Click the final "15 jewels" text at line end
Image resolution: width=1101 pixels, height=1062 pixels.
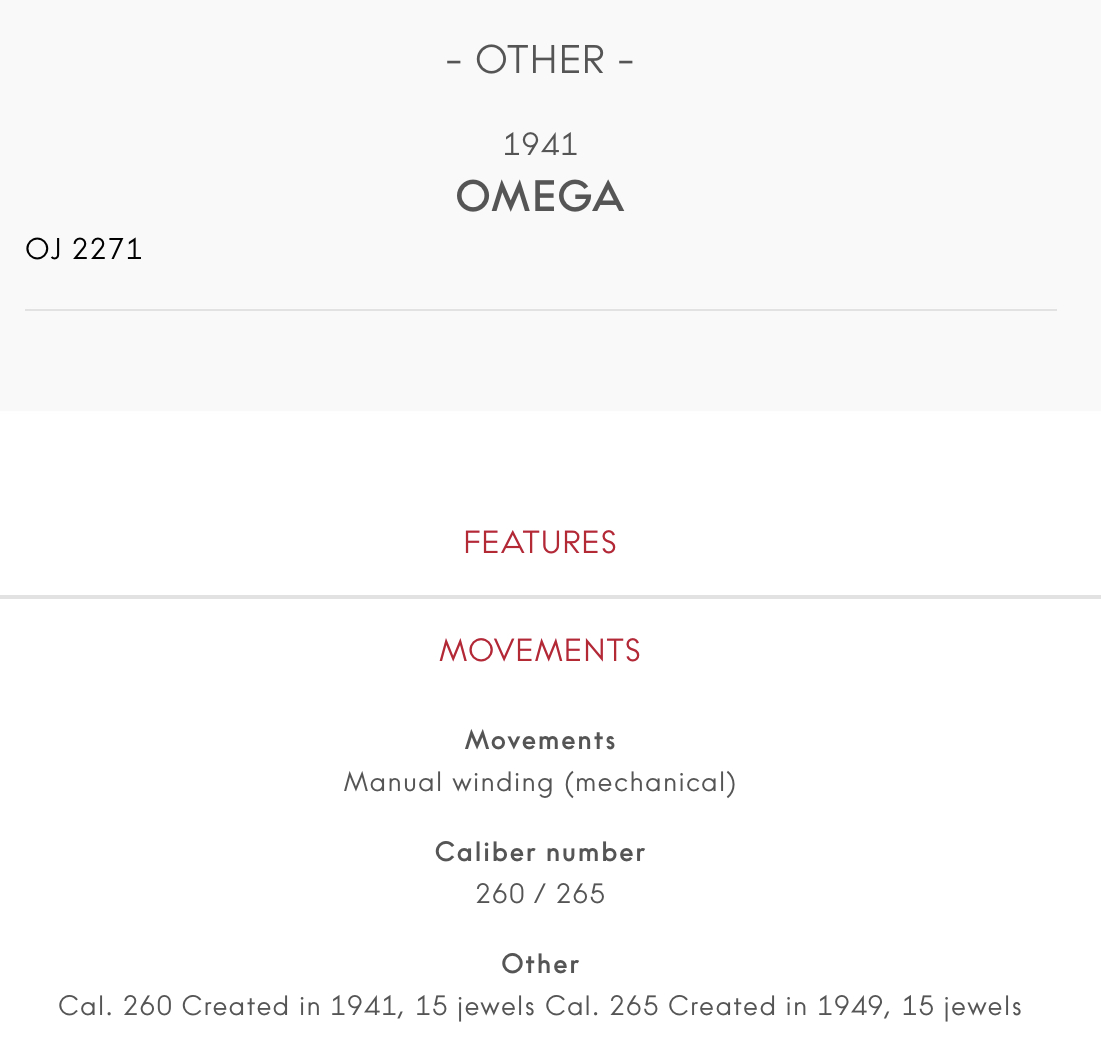pos(962,1006)
